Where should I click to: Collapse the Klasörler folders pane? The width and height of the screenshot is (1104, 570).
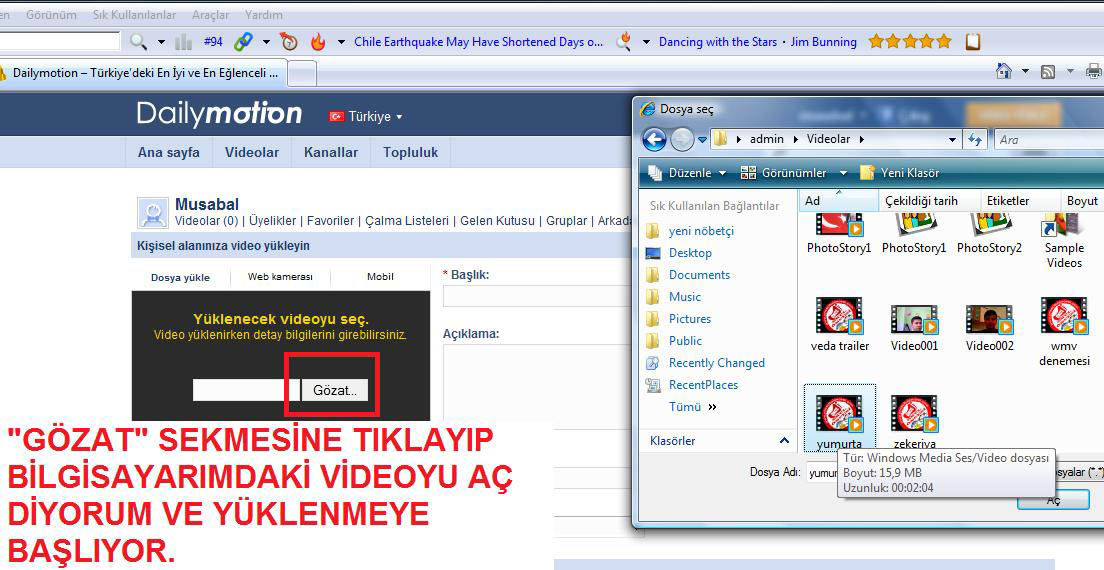pos(784,441)
